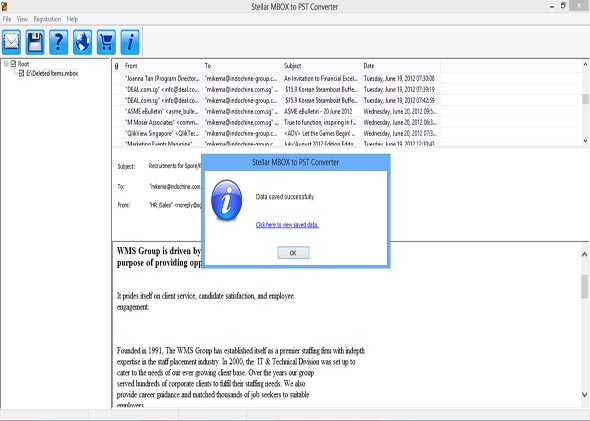The image size is (590, 421).
Task: Select the M Moser Associates email row
Action: pyautogui.click(x=277, y=122)
